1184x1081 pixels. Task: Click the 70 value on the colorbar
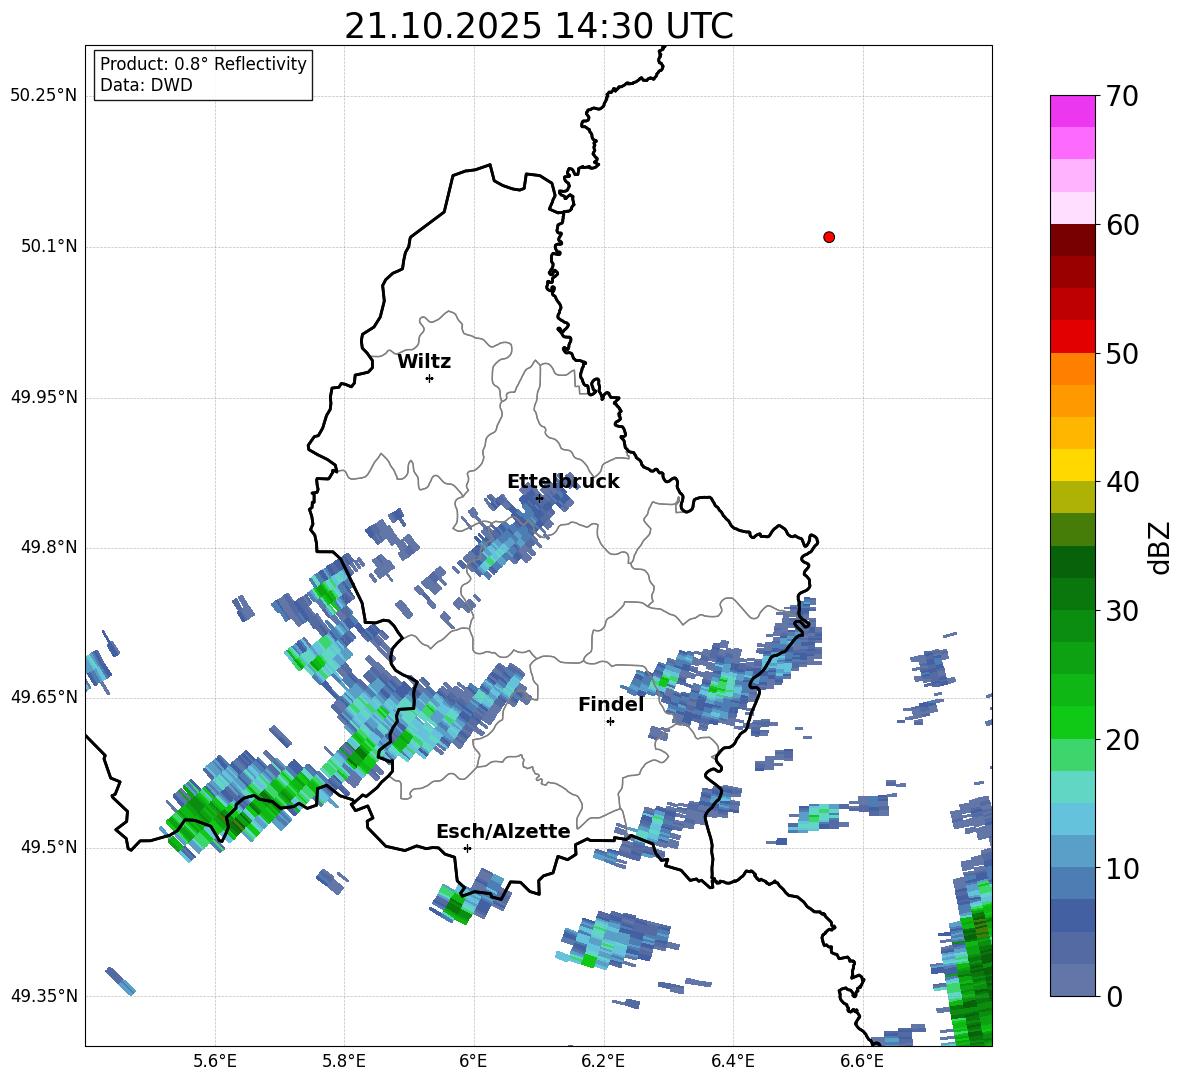tap(1122, 97)
